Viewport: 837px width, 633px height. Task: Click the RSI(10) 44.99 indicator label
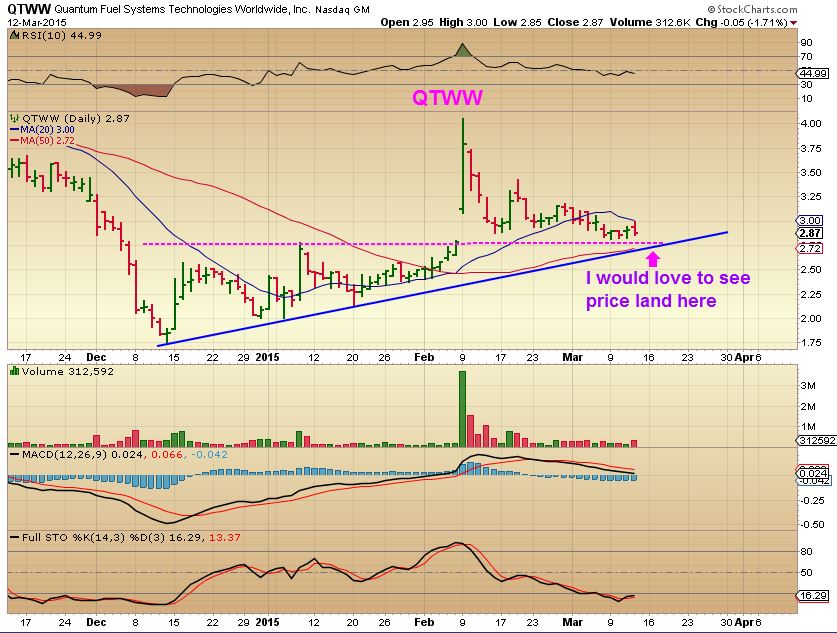(61, 36)
